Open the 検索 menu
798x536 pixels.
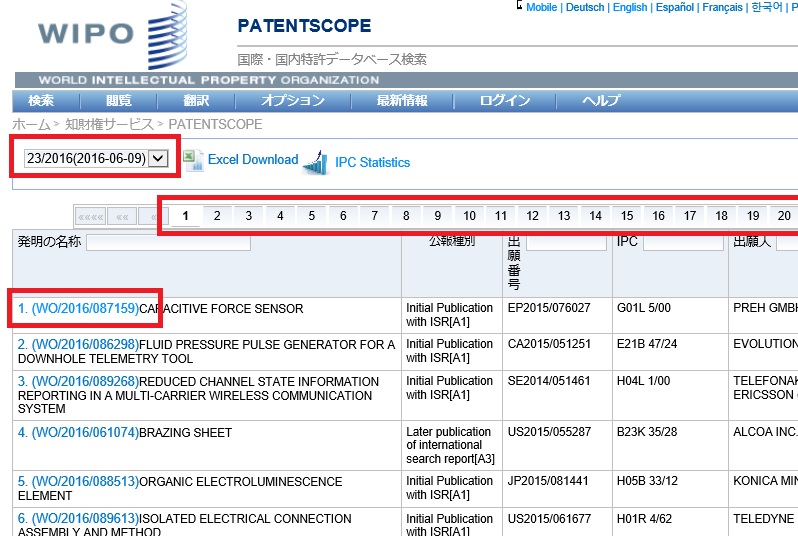[x=41, y=100]
